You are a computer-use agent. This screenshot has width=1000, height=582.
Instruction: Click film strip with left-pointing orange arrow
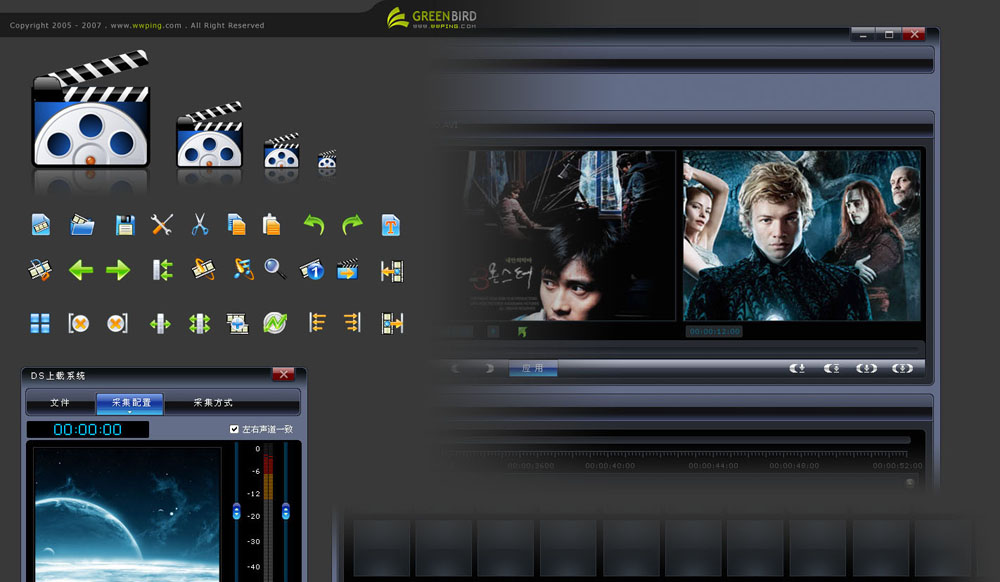click(392, 271)
